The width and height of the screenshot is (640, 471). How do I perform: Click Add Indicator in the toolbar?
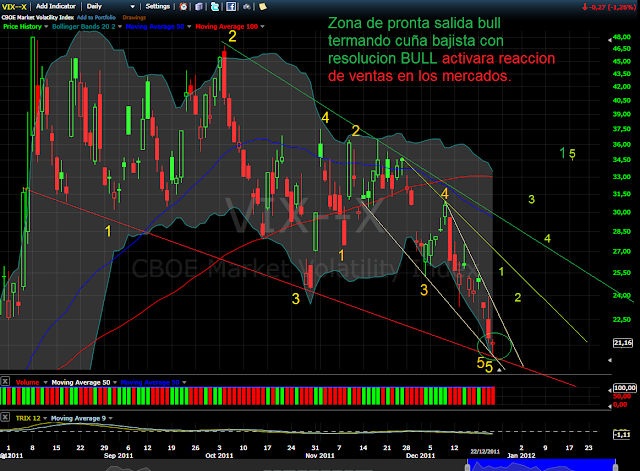tap(56, 7)
